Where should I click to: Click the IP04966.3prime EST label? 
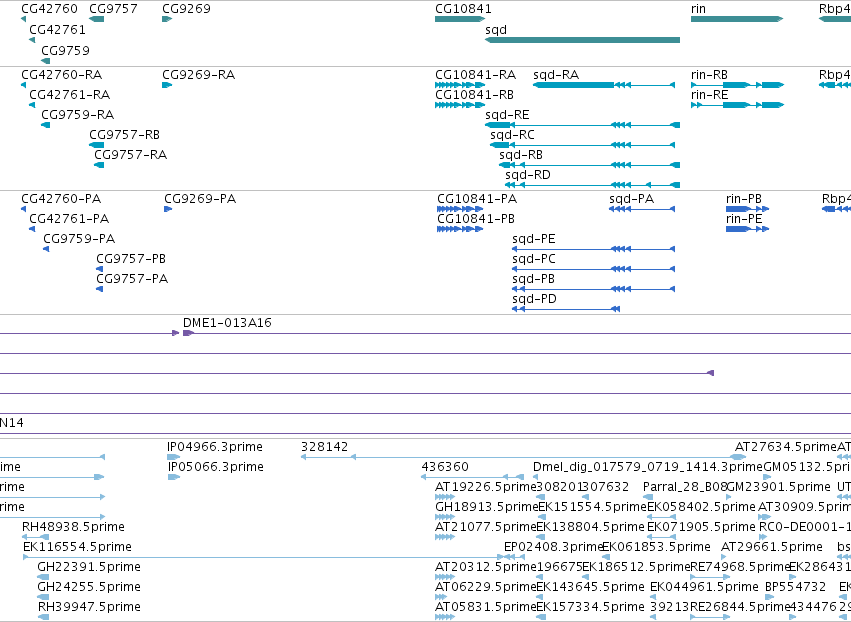215,447
